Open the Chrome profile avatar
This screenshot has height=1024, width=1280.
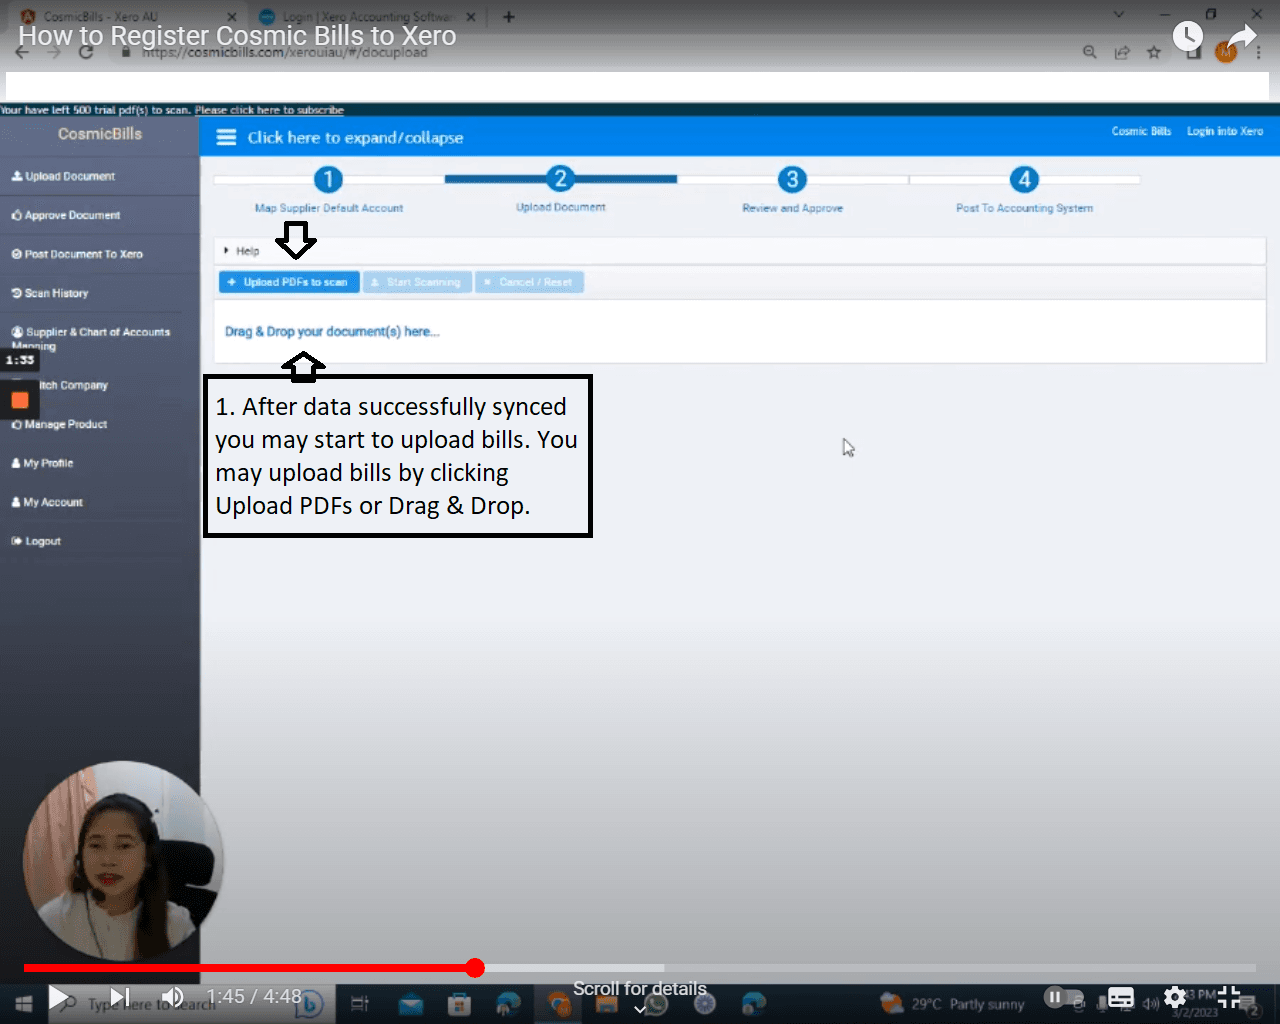1226,52
